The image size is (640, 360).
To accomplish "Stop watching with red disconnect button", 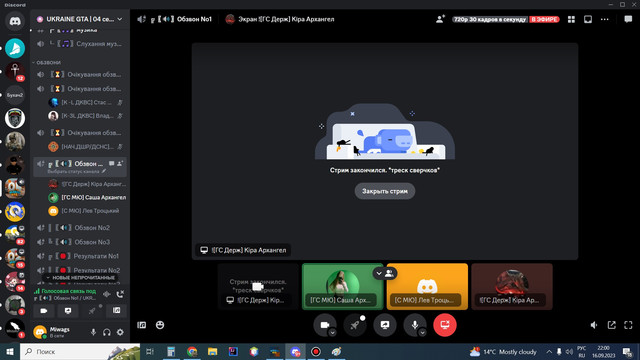I will tap(444, 325).
